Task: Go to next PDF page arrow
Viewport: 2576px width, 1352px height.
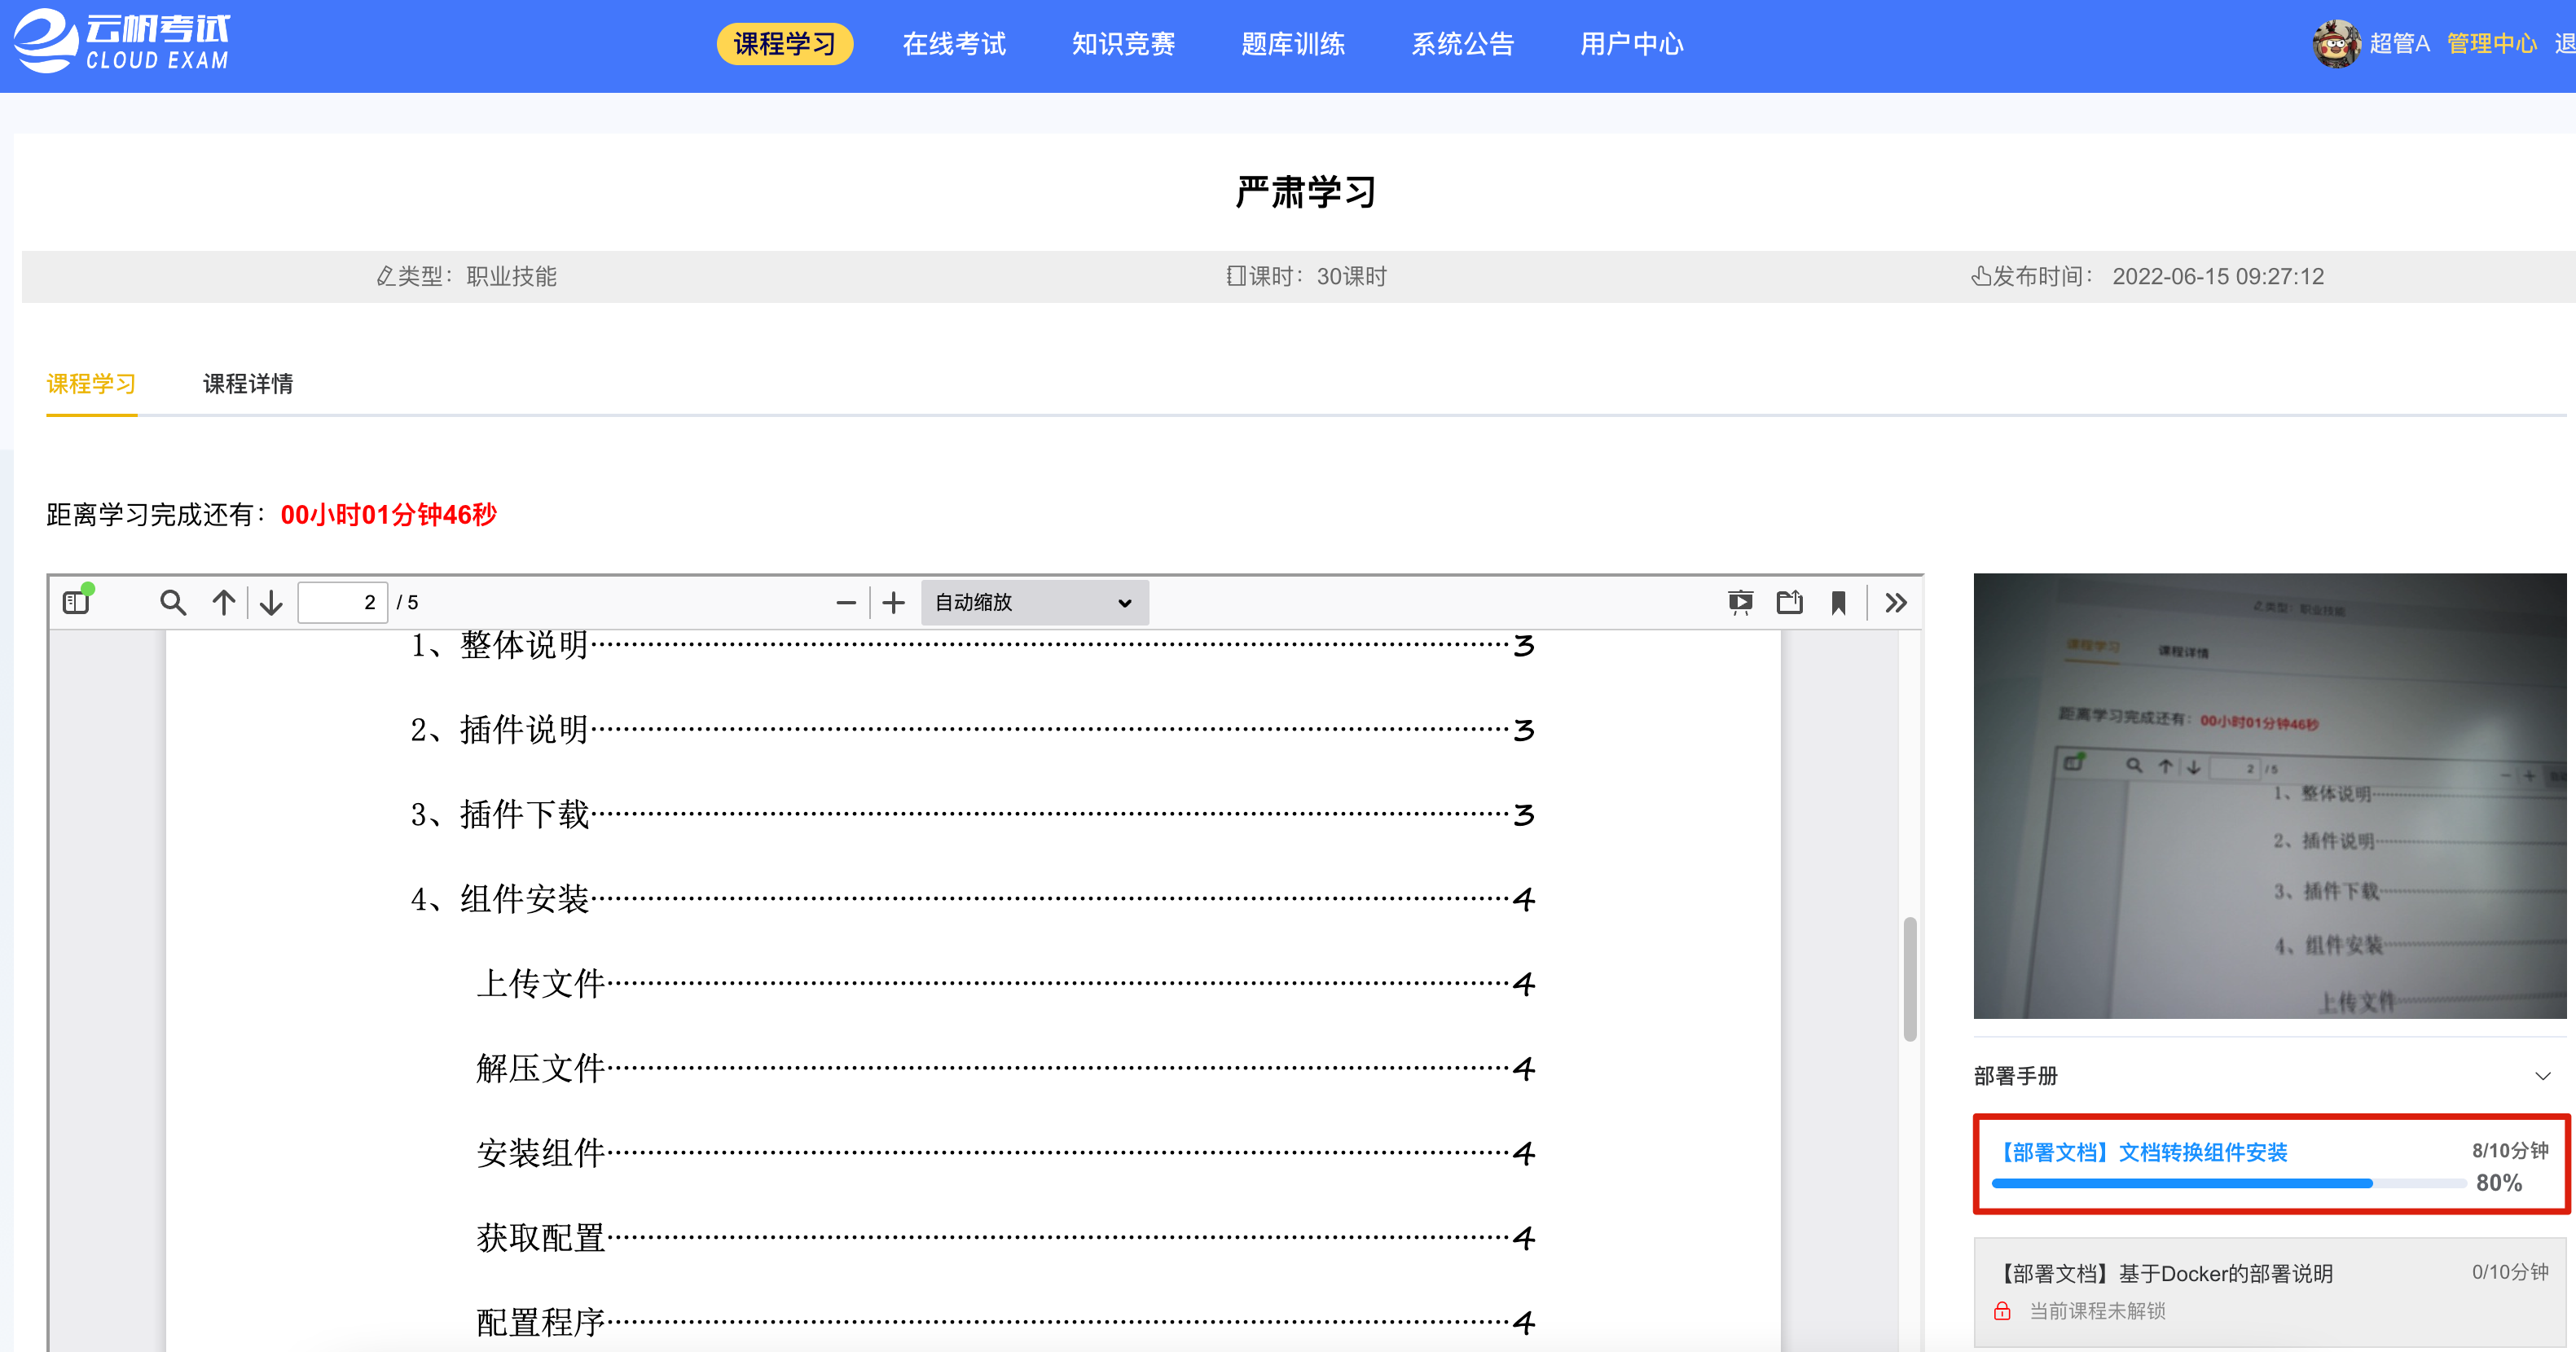Action: click(x=271, y=602)
